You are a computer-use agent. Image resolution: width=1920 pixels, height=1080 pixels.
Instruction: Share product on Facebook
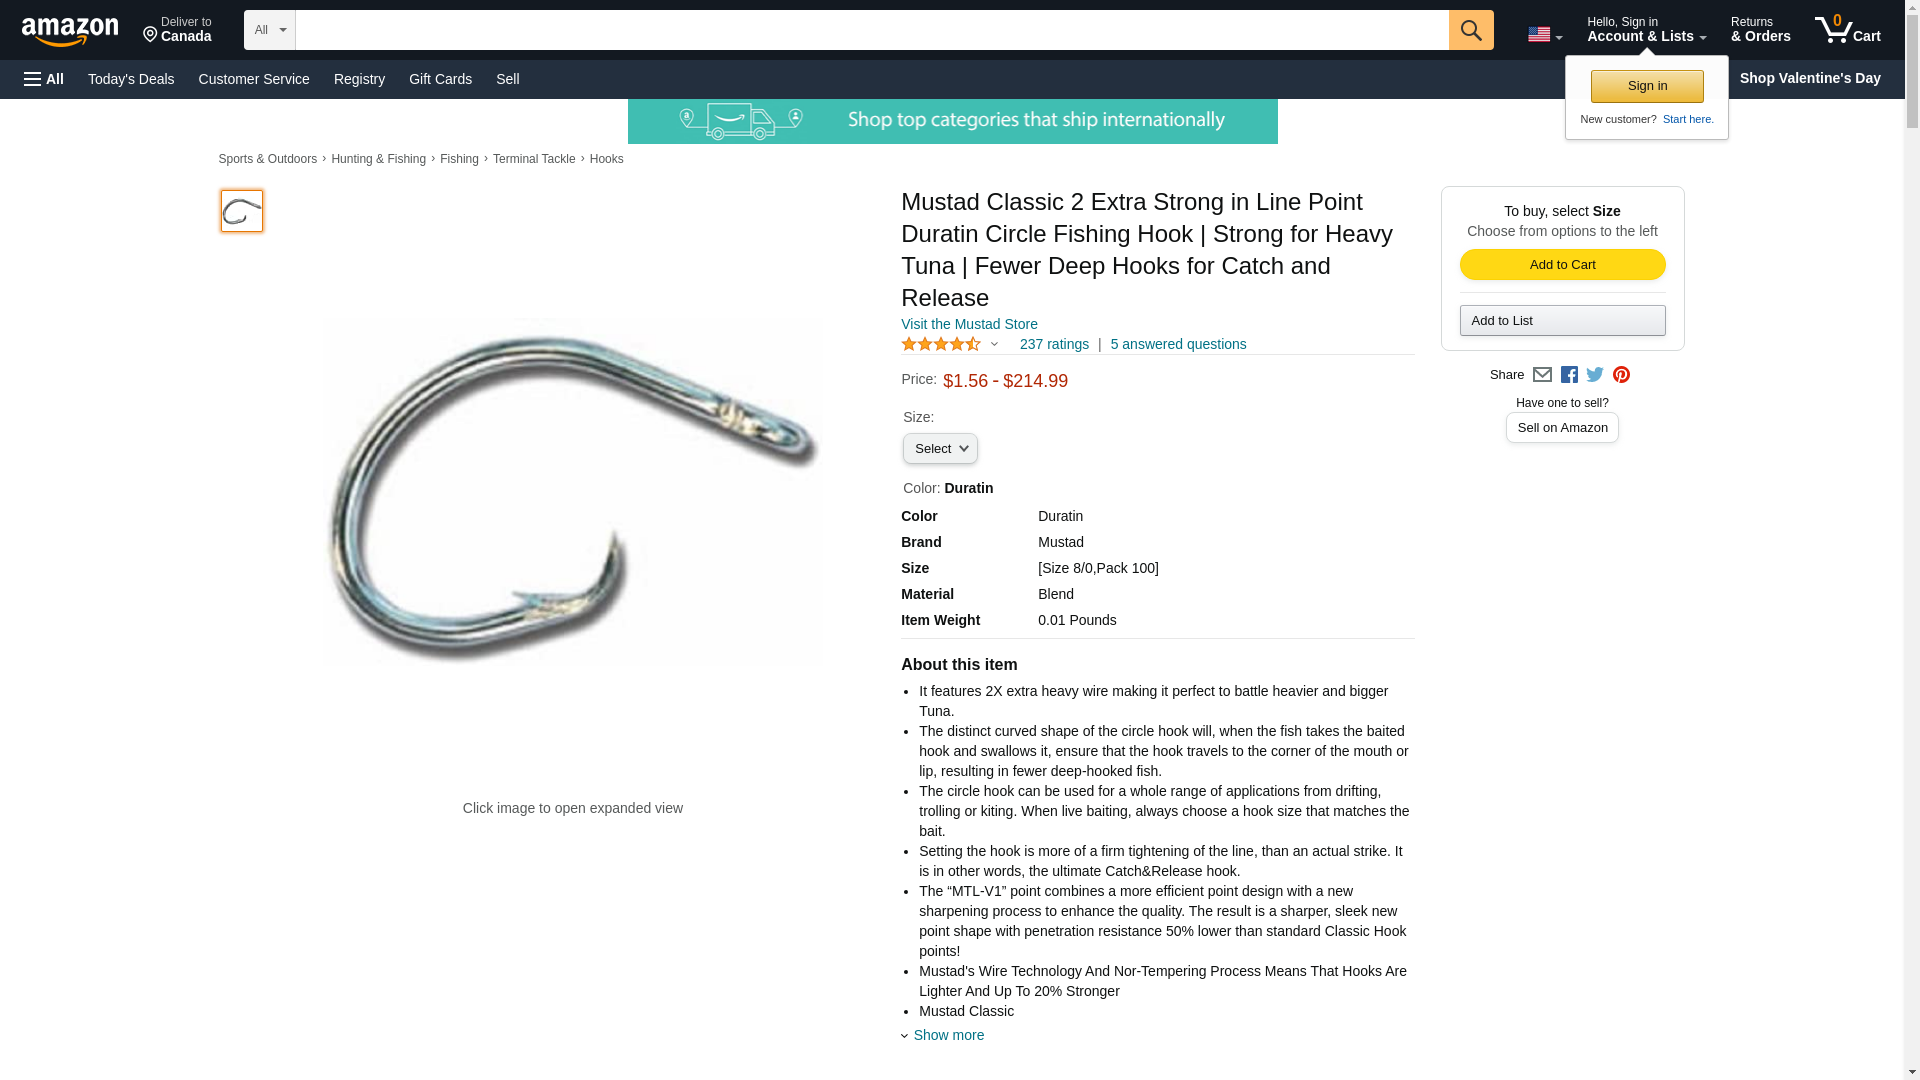click(1569, 375)
